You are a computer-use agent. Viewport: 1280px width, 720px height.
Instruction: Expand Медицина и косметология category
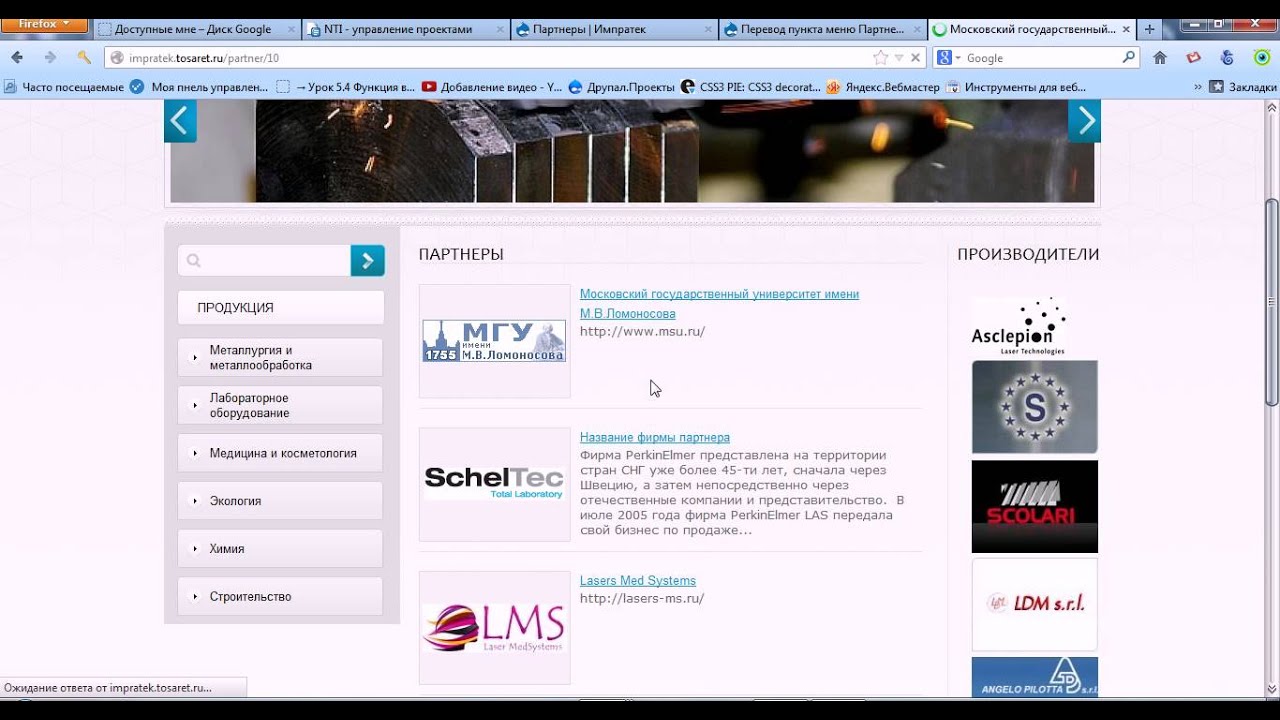click(281, 453)
